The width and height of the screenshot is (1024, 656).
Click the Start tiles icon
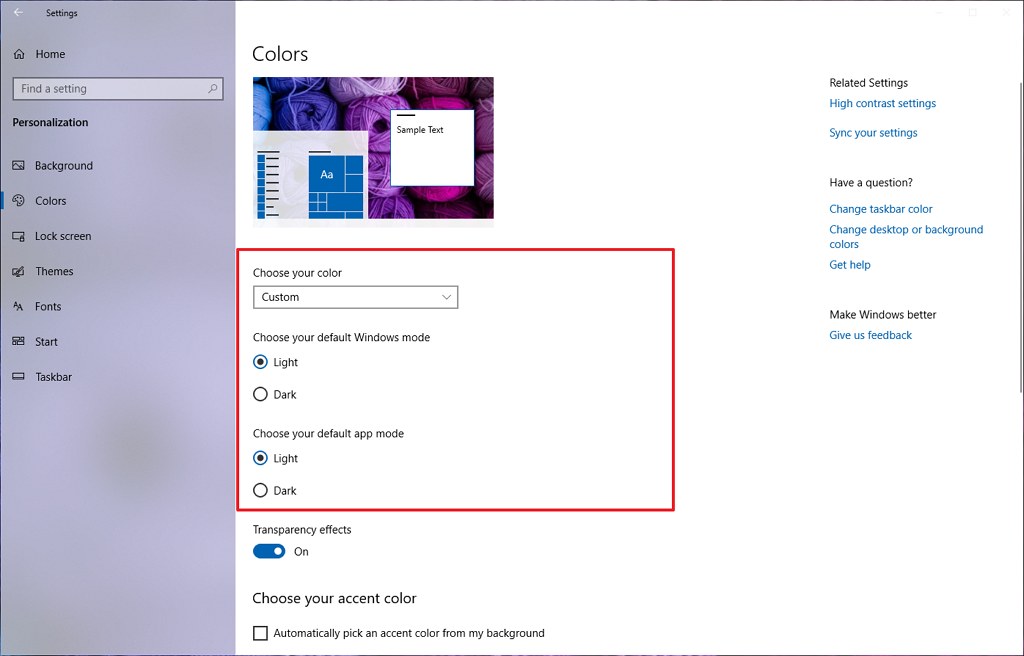(19, 341)
